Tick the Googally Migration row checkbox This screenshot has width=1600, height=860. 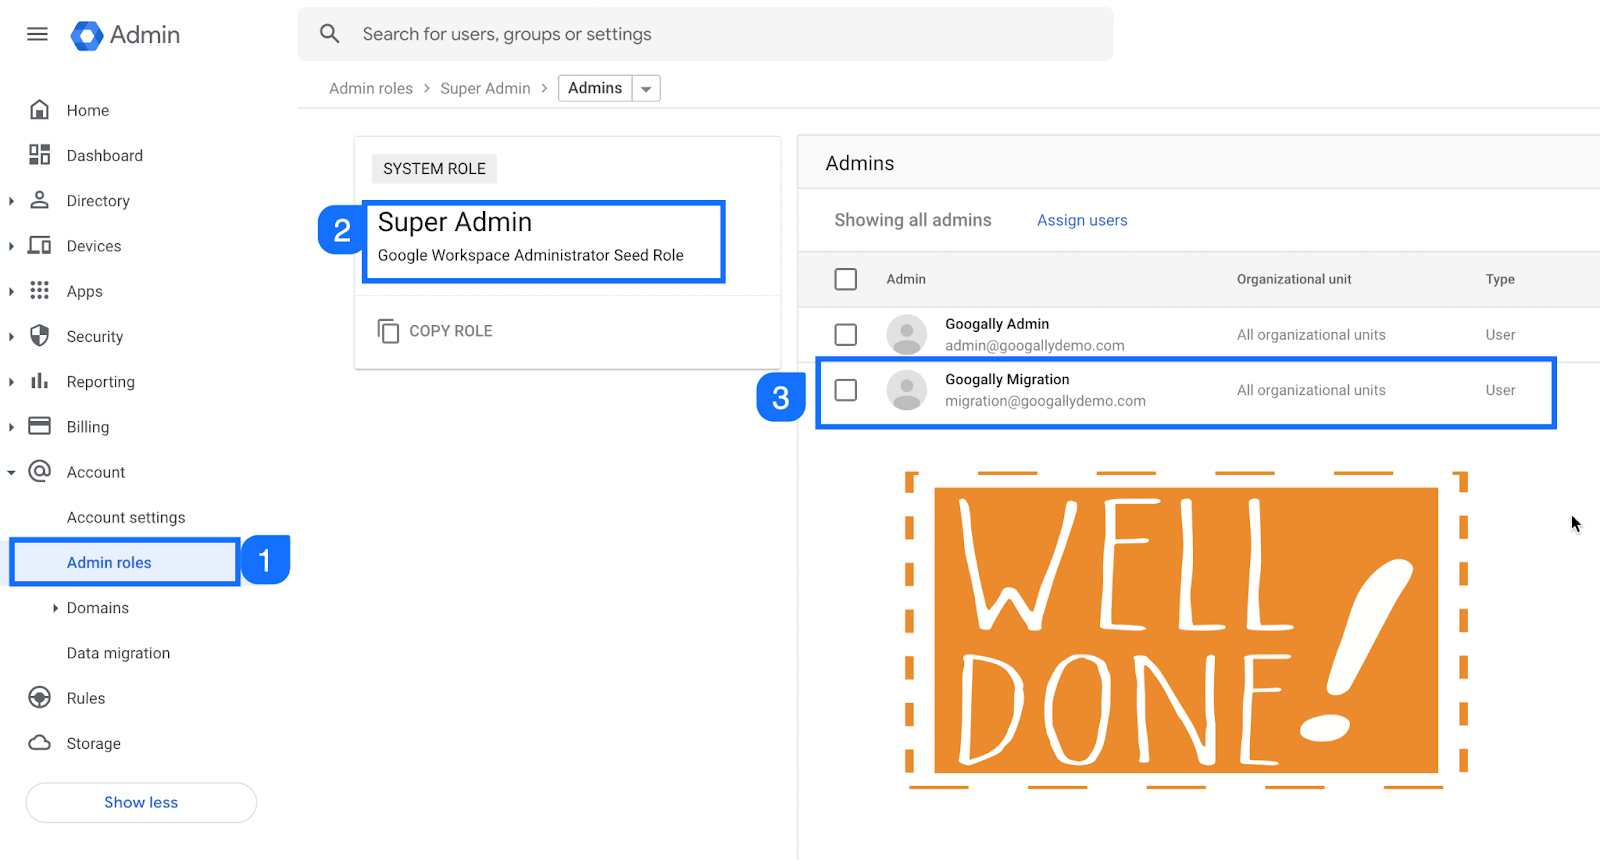tap(846, 389)
